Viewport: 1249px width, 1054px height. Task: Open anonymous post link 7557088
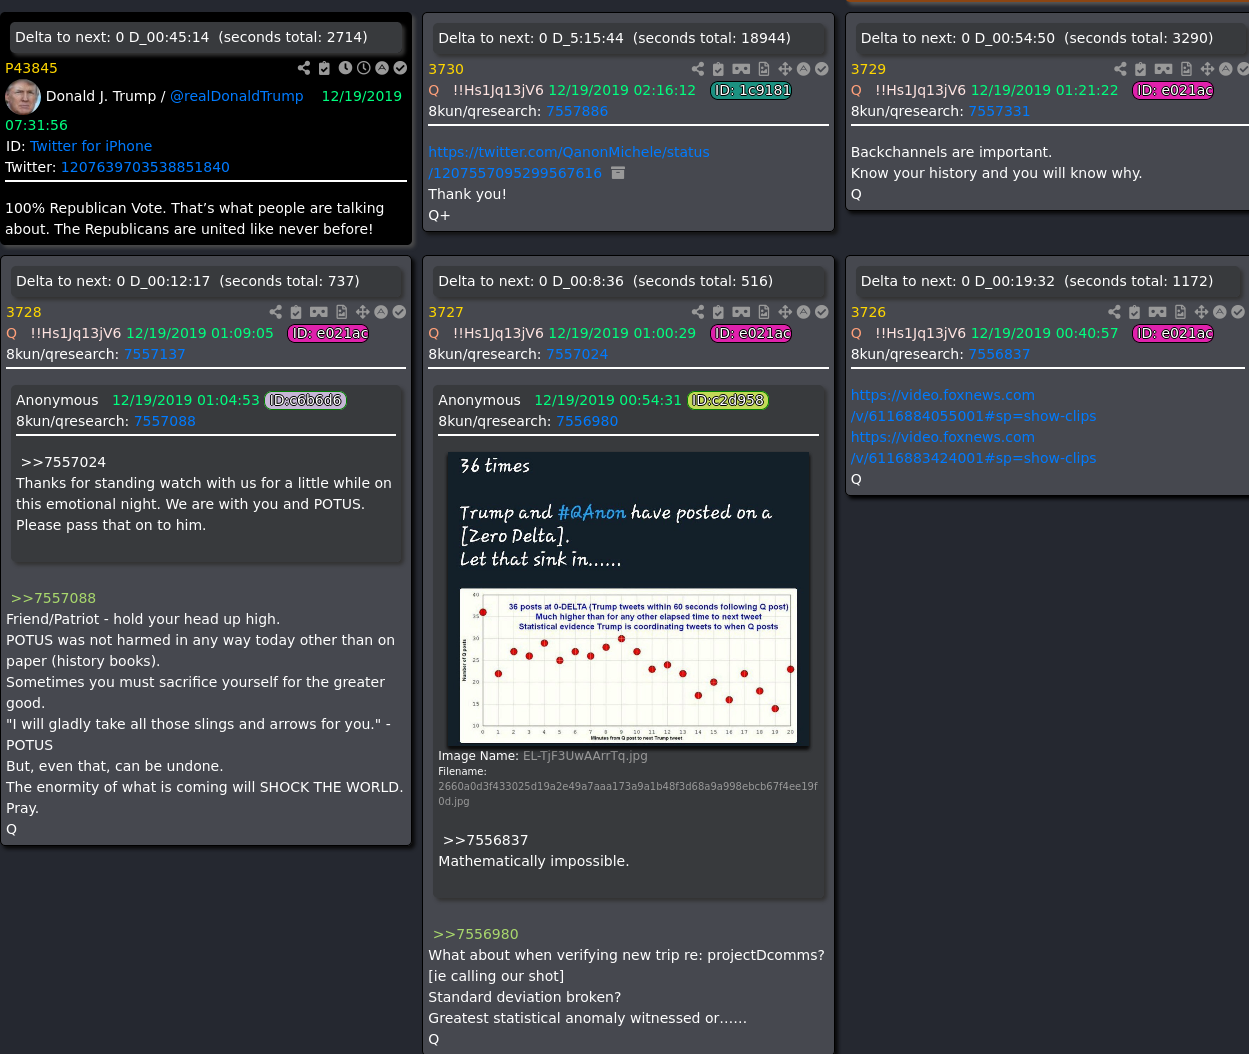[165, 421]
